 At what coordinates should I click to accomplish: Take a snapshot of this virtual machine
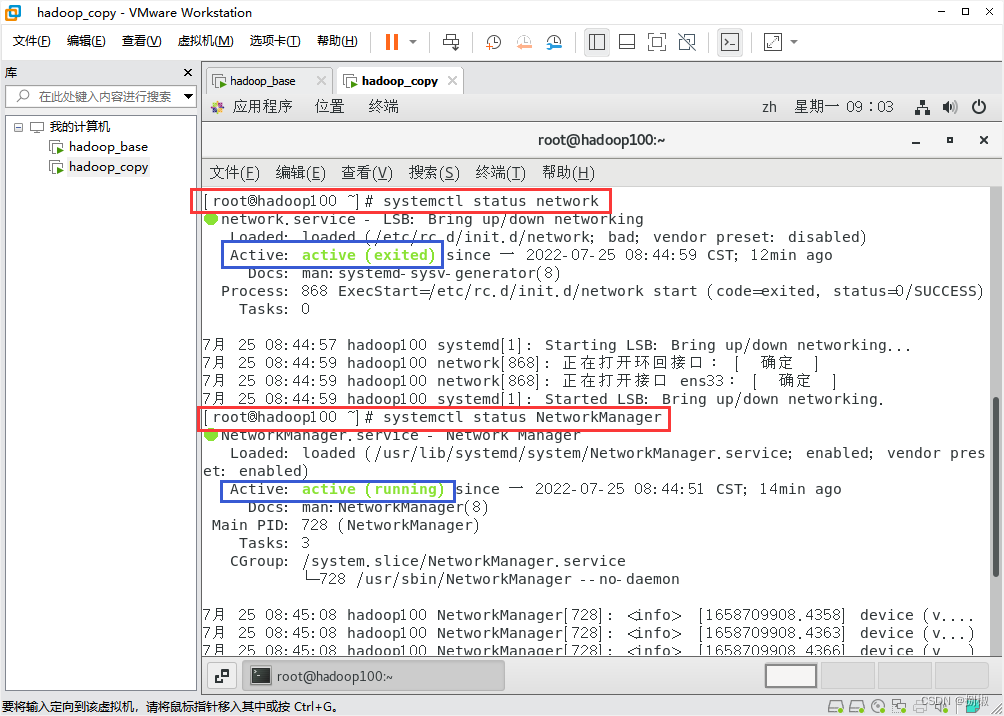(493, 42)
